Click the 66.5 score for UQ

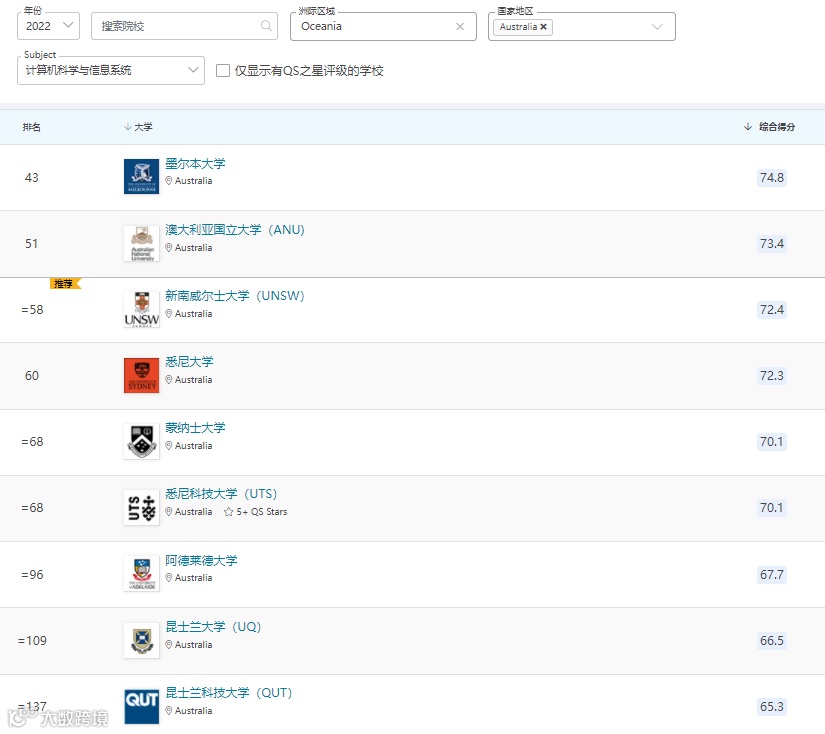(771, 640)
